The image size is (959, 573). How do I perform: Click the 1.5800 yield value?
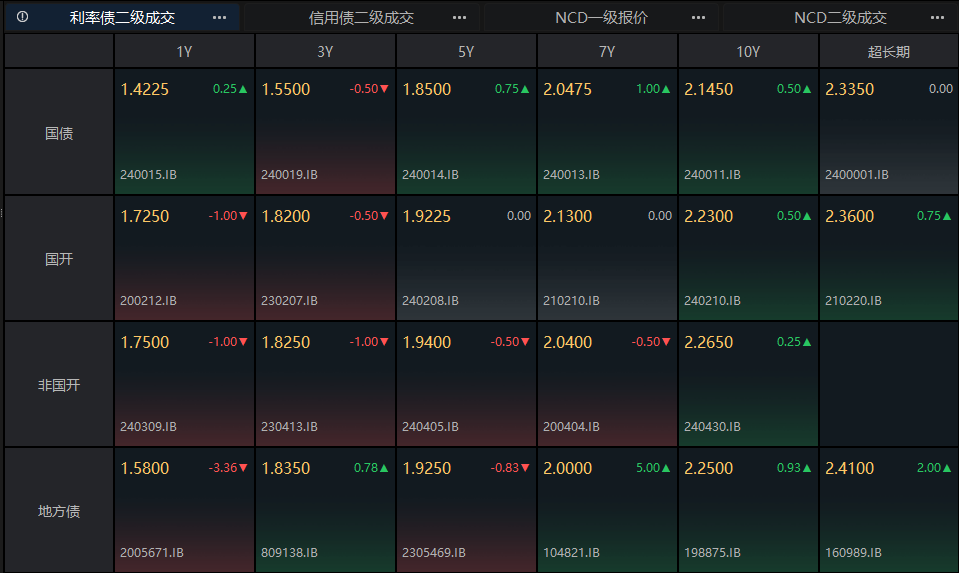coord(144,468)
